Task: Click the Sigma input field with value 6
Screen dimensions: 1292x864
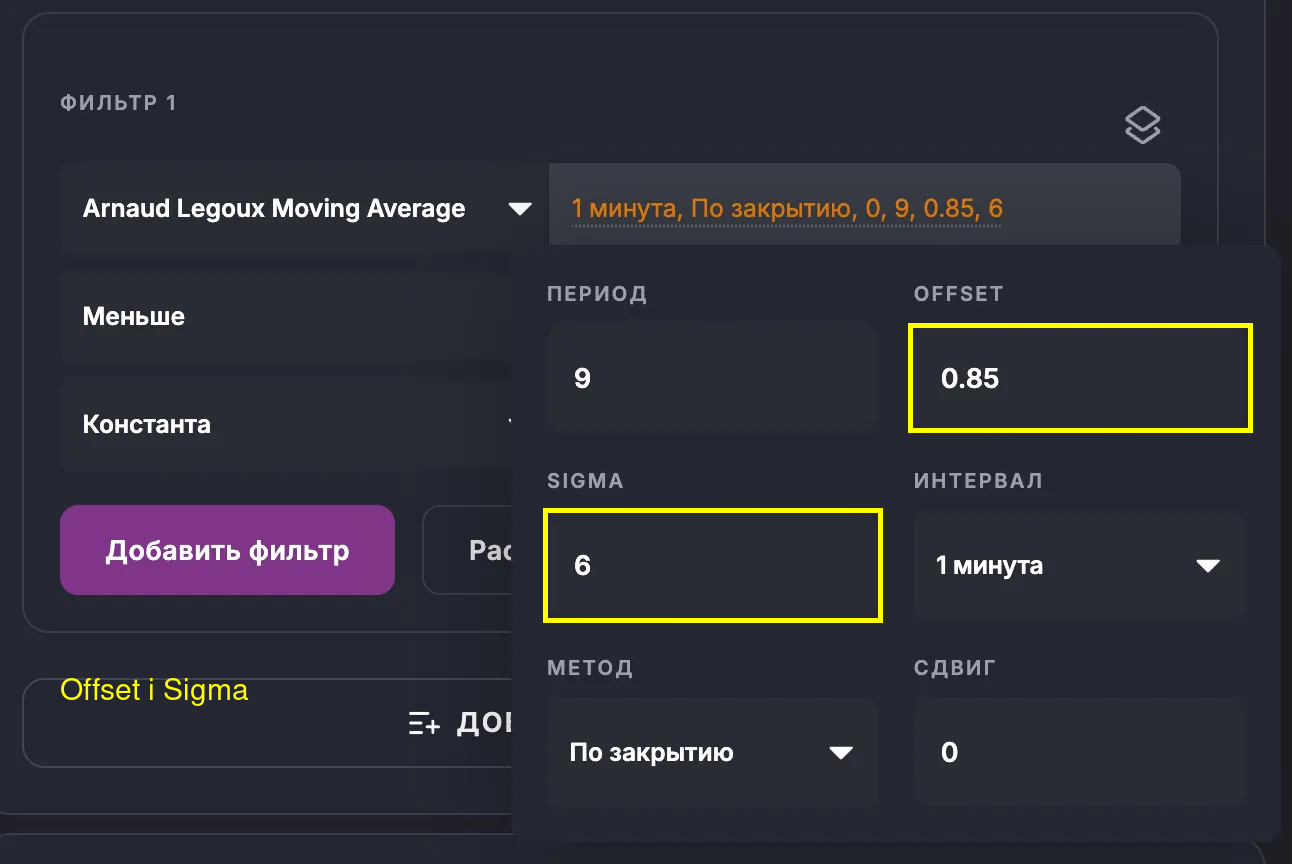Action: [x=712, y=565]
